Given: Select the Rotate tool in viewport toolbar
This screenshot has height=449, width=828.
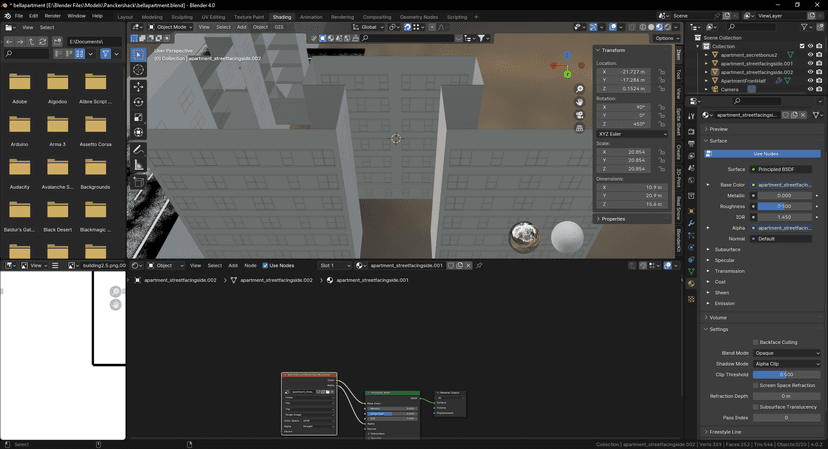Looking at the screenshot, I should pos(138,102).
